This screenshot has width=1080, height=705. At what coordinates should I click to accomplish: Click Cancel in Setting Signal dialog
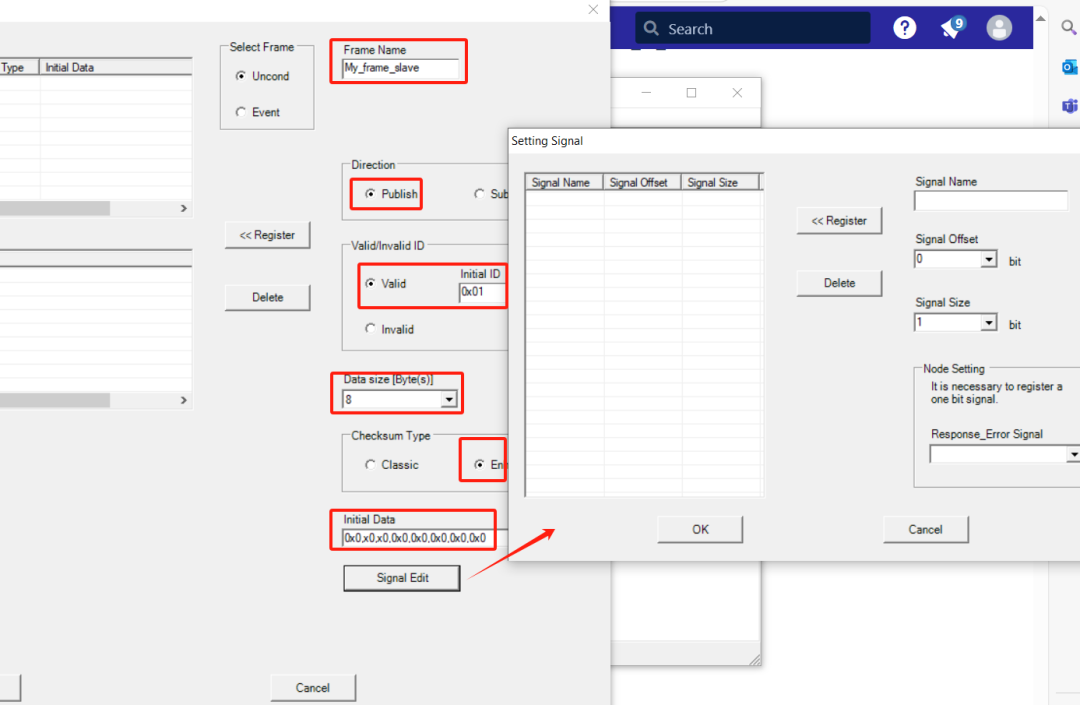tap(926, 529)
